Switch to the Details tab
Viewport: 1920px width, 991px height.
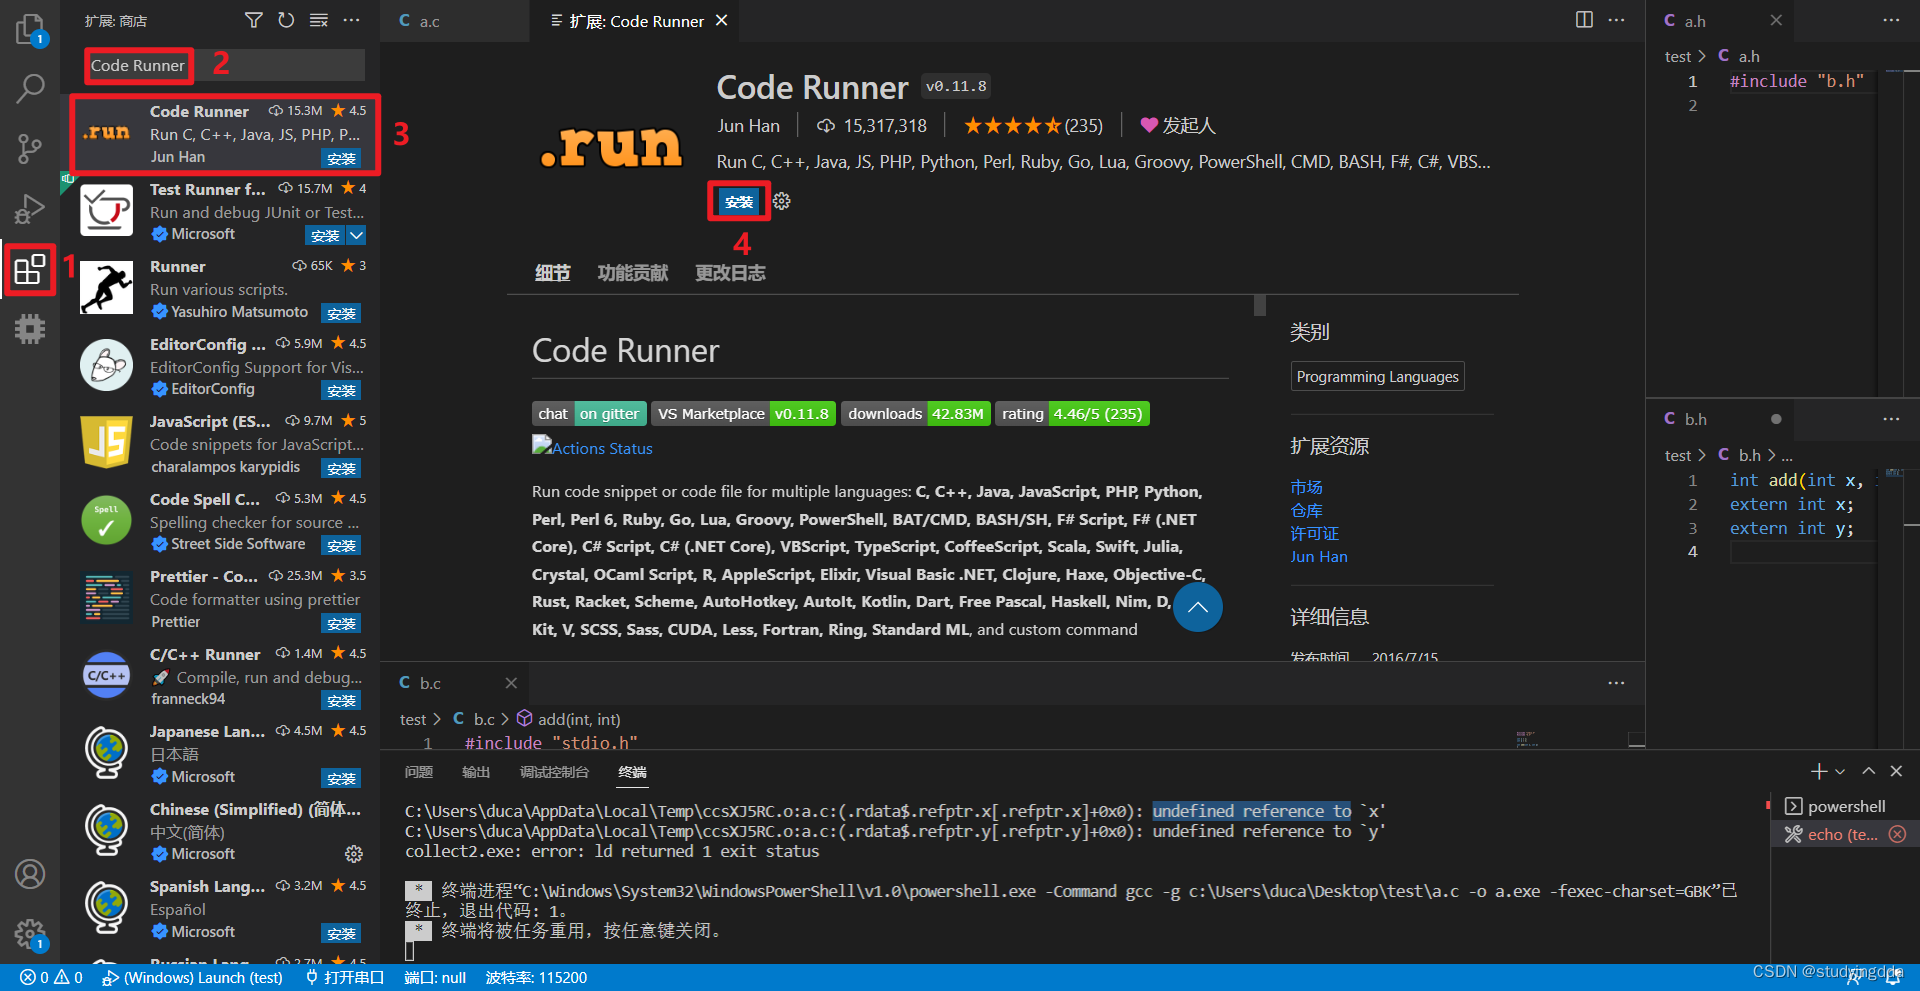[x=553, y=273]
